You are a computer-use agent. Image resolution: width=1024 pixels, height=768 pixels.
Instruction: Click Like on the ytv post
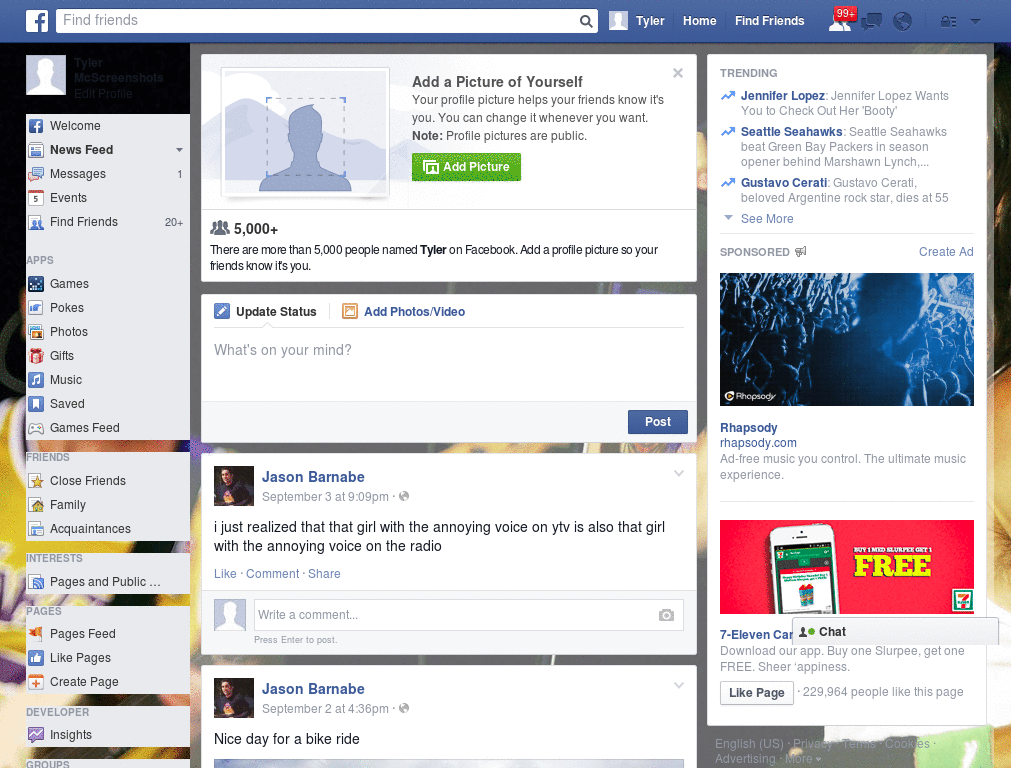coord(225,573)
